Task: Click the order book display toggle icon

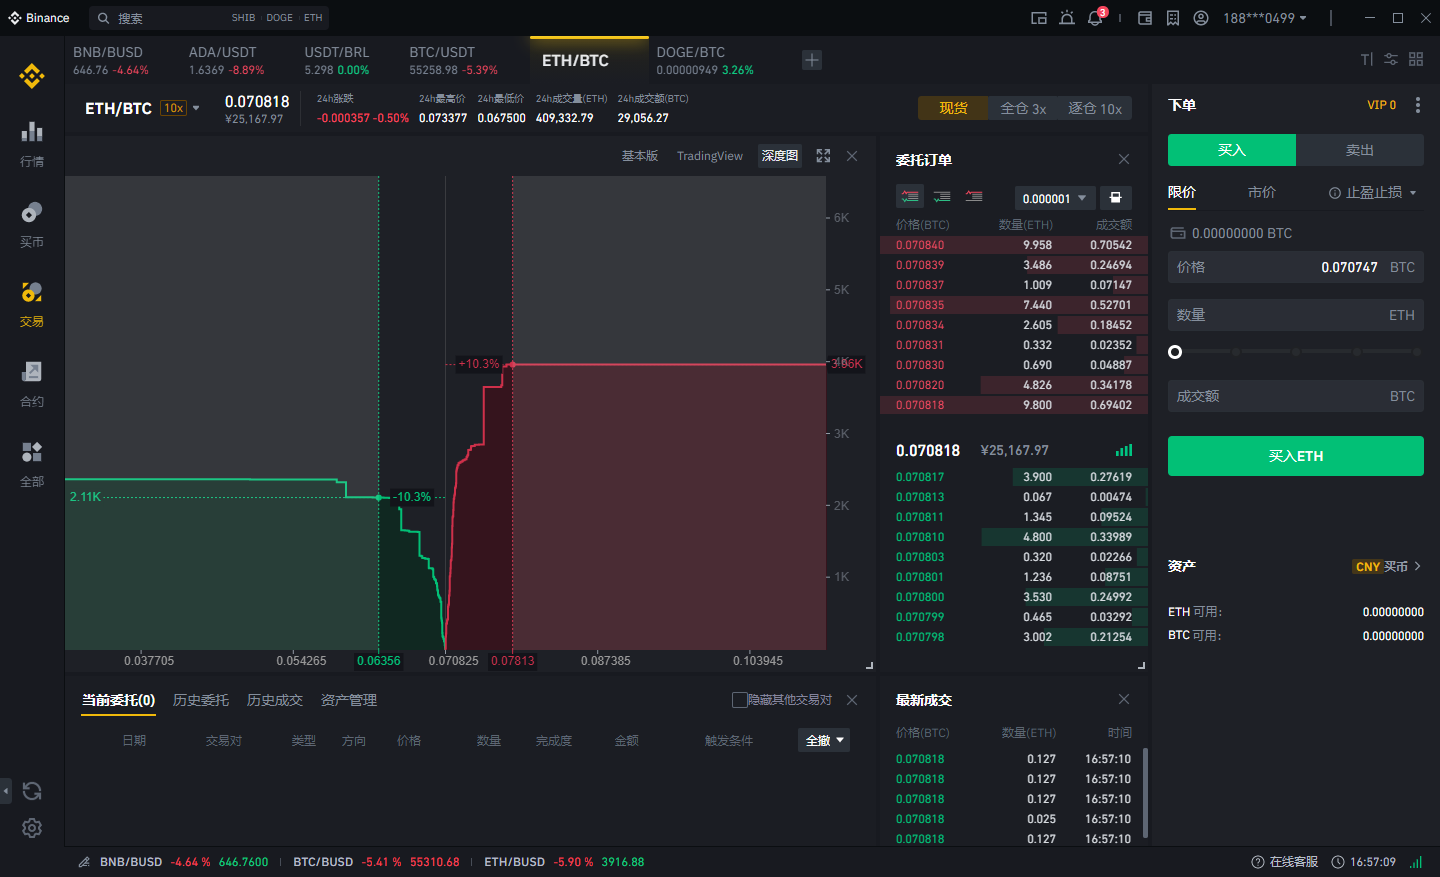Action: [x=1115, y=198]
